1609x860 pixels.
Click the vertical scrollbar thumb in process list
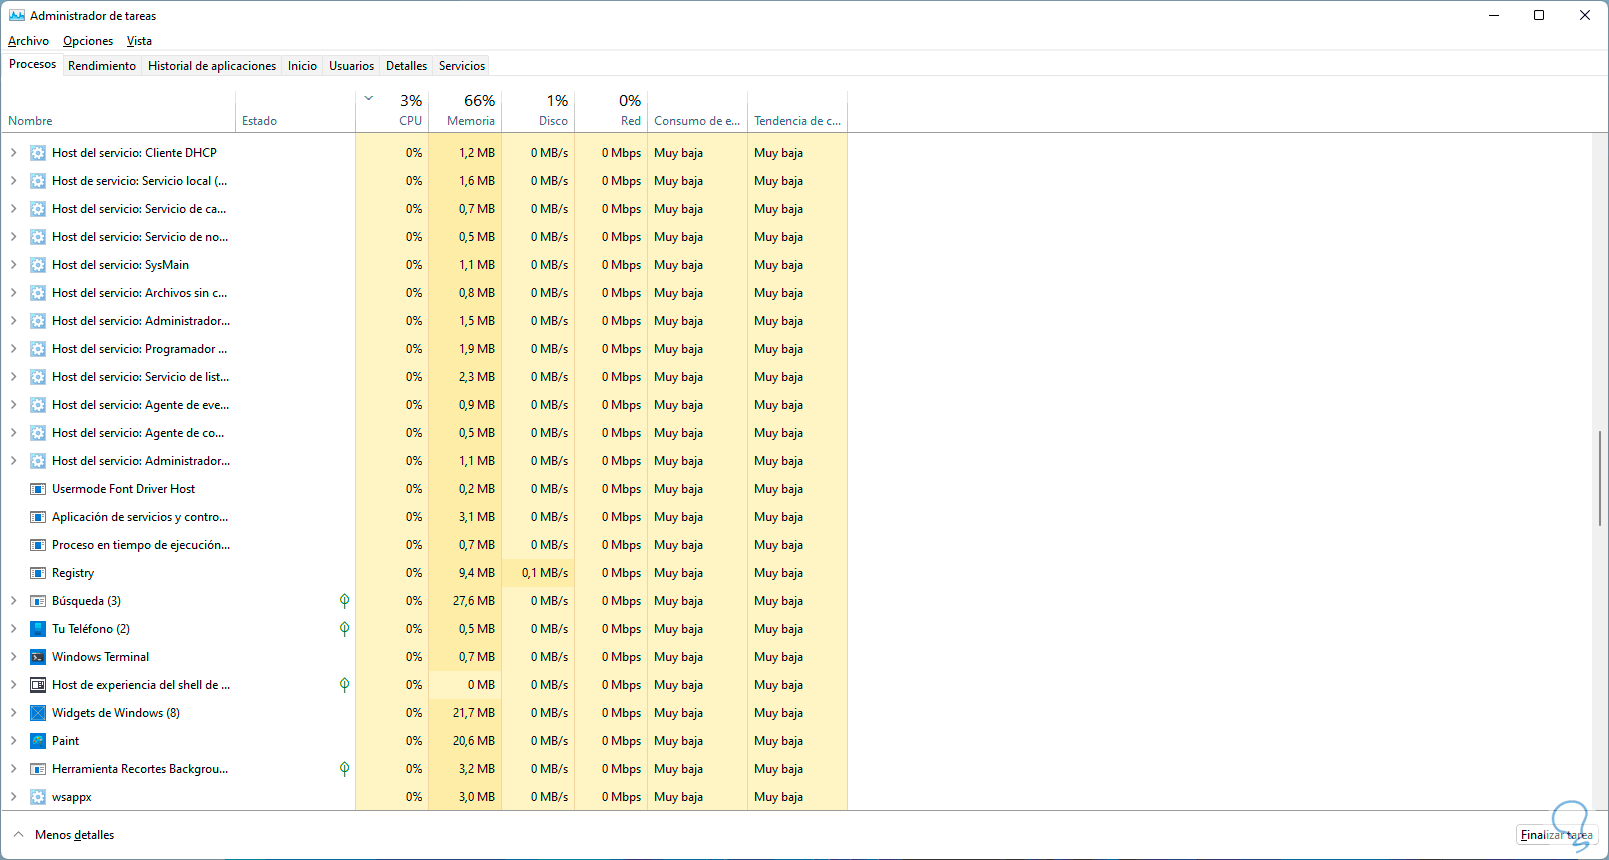pyautogui.click(x=1600, y=478)
